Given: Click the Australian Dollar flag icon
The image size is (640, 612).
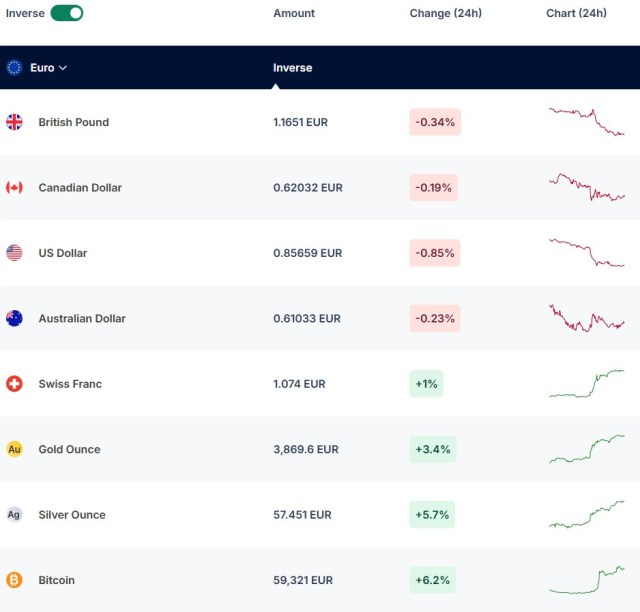Looking at the screenshot, I should click(14, 318).
